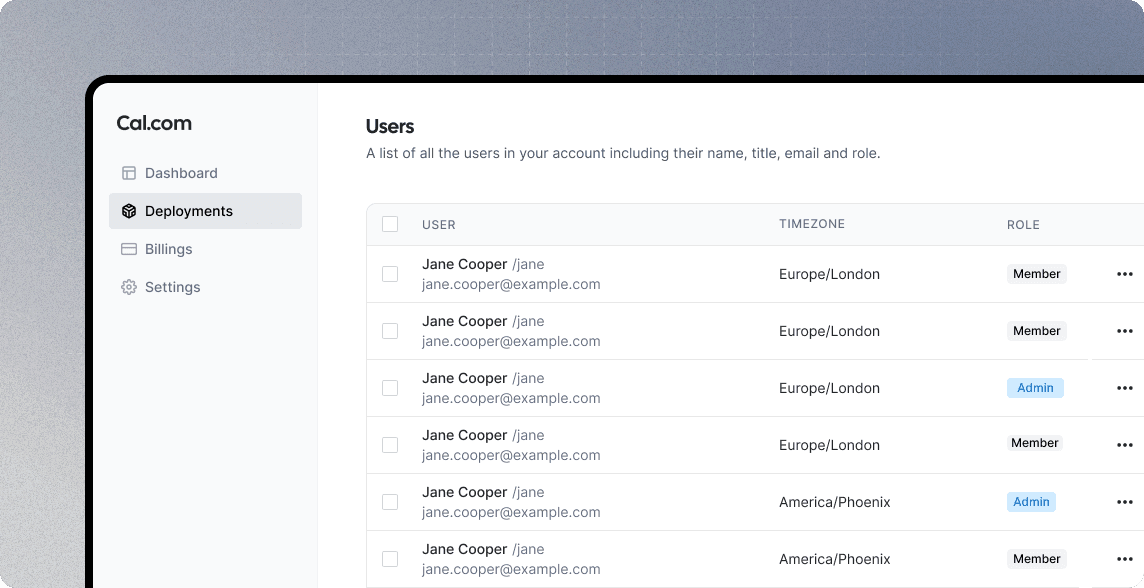
Task: Click the USER column header
Action: point(438,225)
